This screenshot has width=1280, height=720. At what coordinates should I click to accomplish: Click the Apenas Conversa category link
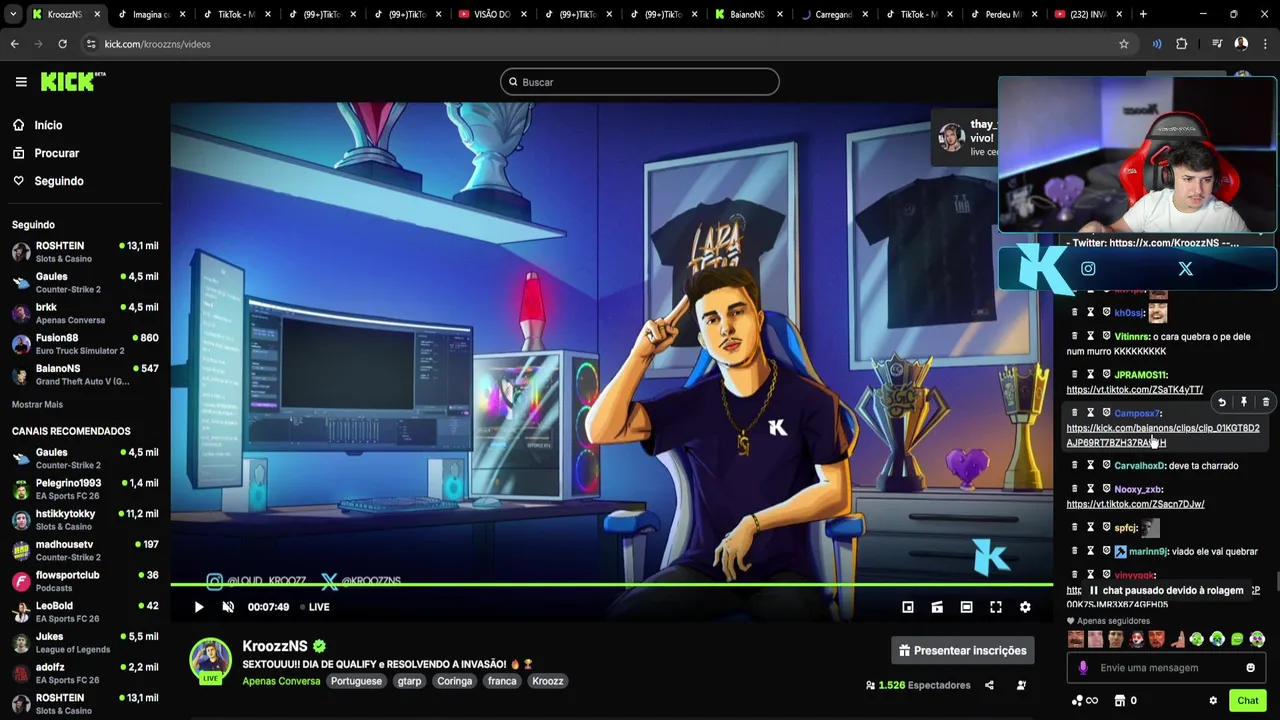(x=281, y=681)
